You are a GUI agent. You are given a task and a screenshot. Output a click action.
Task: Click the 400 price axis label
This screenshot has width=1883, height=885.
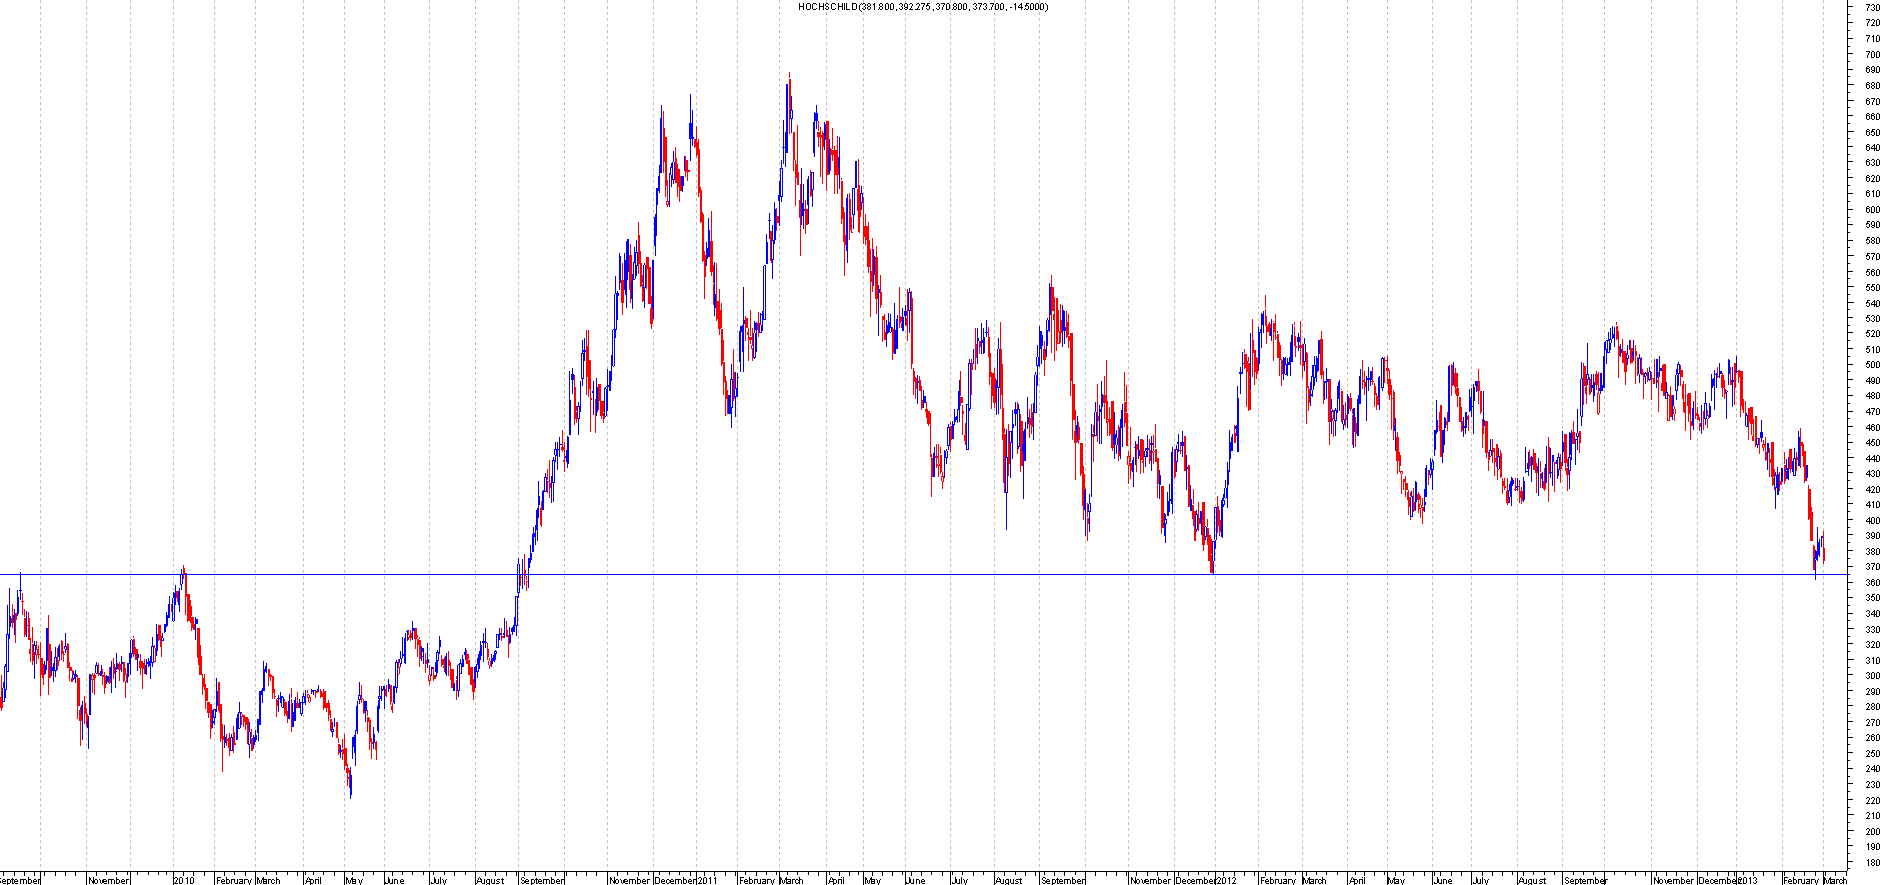[1871, 520]
